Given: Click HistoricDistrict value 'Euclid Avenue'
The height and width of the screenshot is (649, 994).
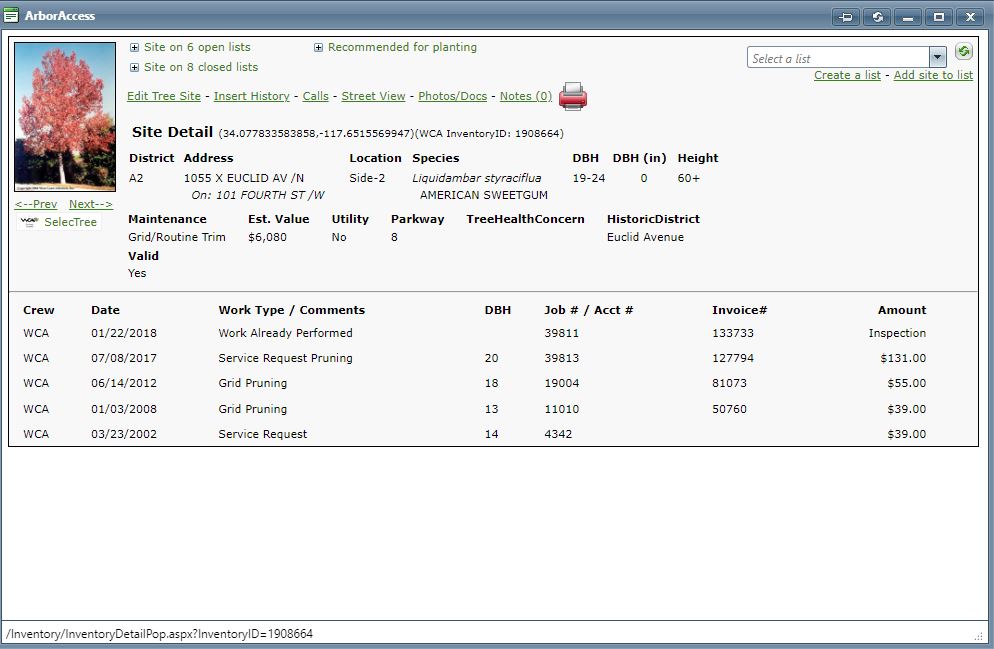Looking at the screenshot, I should (645, 237).
